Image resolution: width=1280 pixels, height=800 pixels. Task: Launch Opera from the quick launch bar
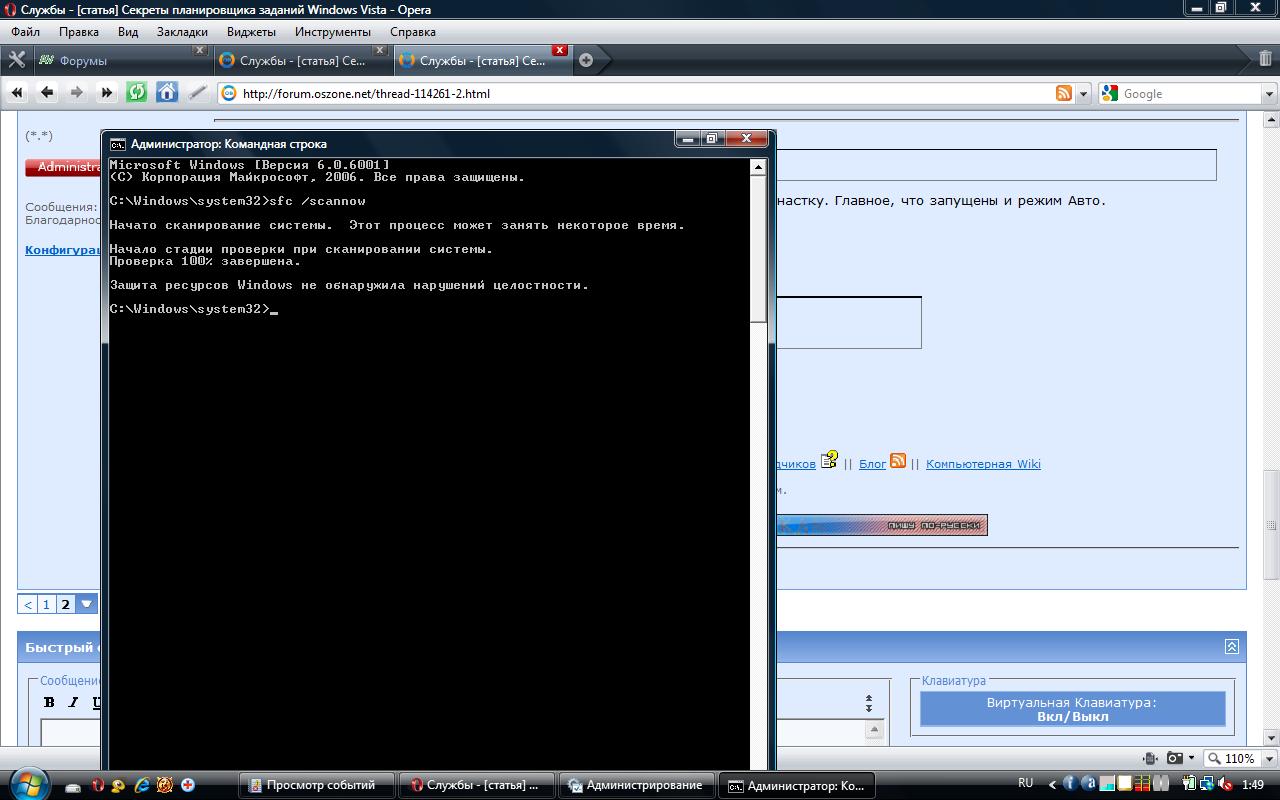(x=98, y=785)
